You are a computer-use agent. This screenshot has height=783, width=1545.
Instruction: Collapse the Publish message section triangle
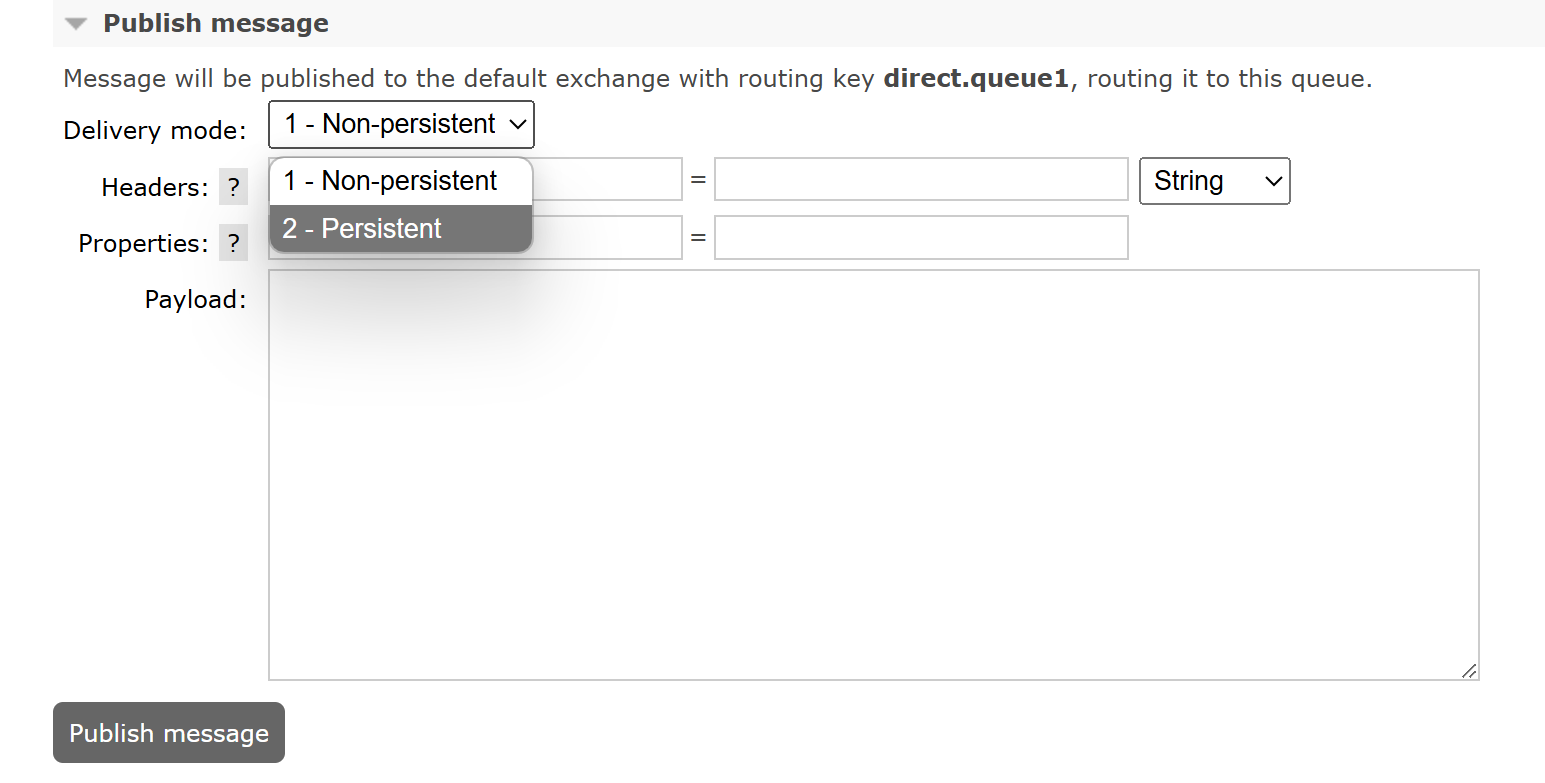(76, 22)
